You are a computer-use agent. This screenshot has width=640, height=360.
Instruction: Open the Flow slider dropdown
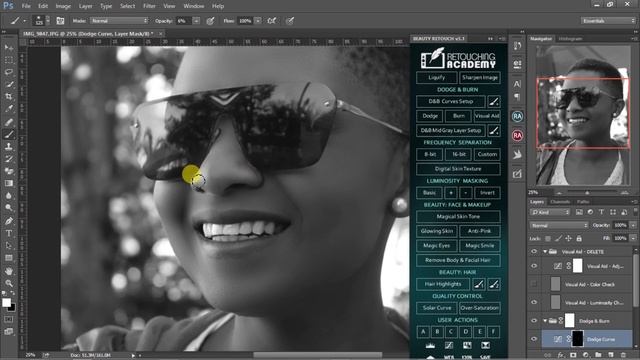[x=258, y=20]
